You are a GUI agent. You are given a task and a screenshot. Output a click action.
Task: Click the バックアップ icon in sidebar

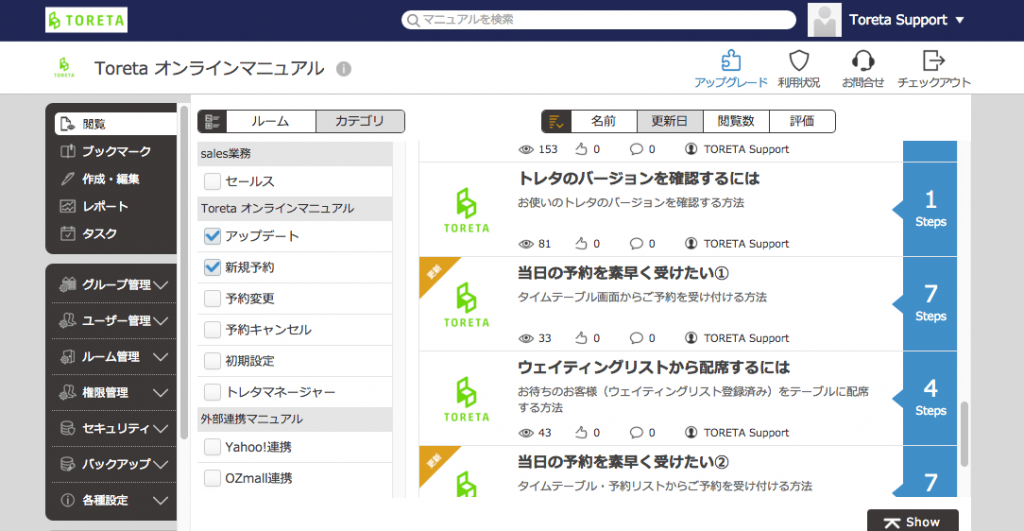[68, 464]
